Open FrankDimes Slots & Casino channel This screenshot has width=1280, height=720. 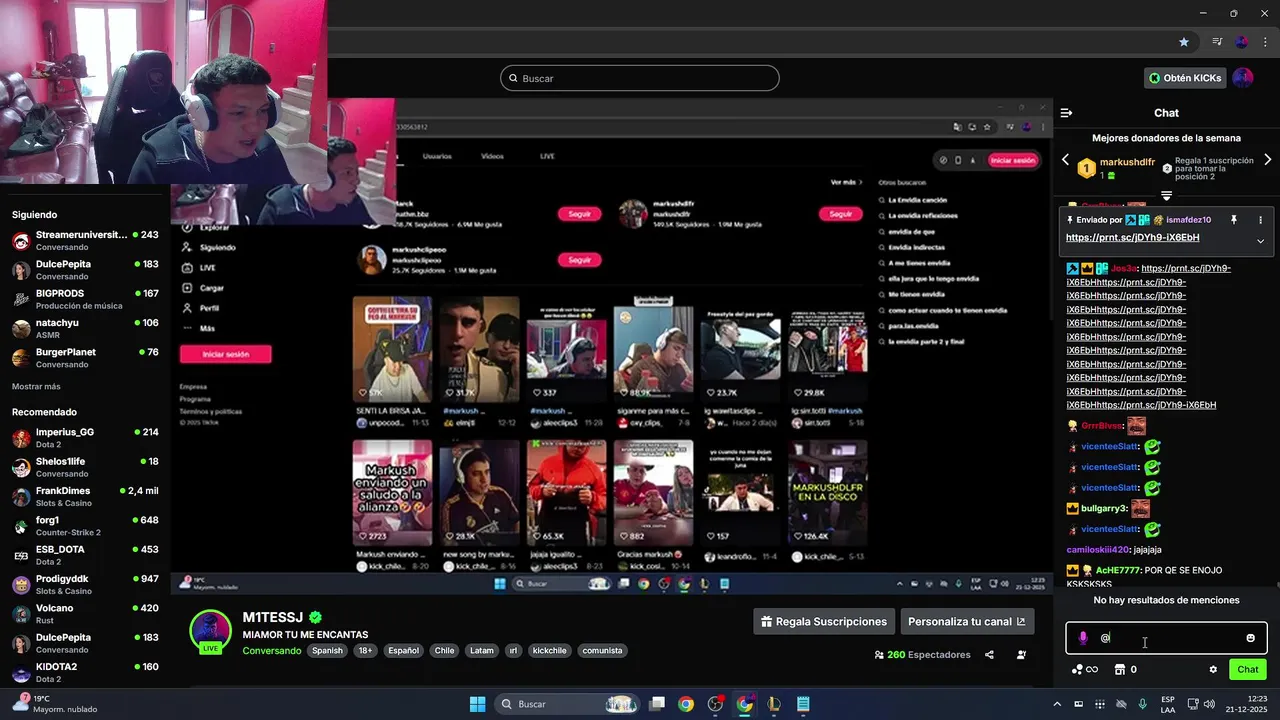pyautogui.click(x=85, y=496)
